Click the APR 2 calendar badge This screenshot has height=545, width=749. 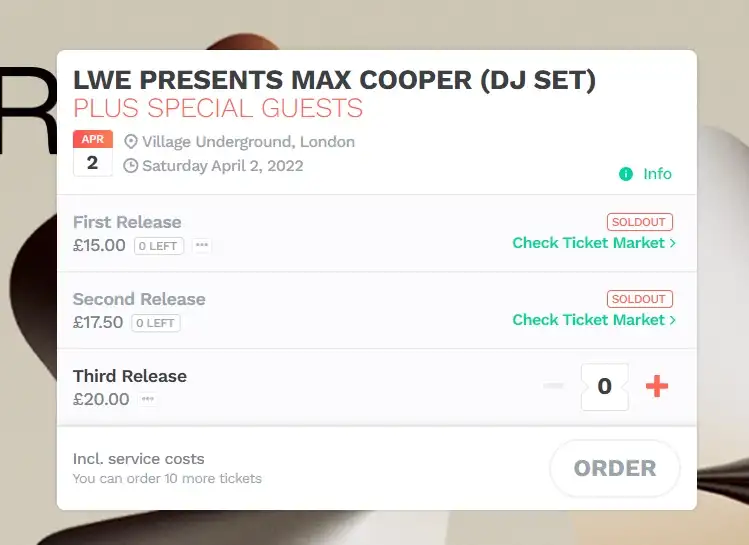(92, 153)
